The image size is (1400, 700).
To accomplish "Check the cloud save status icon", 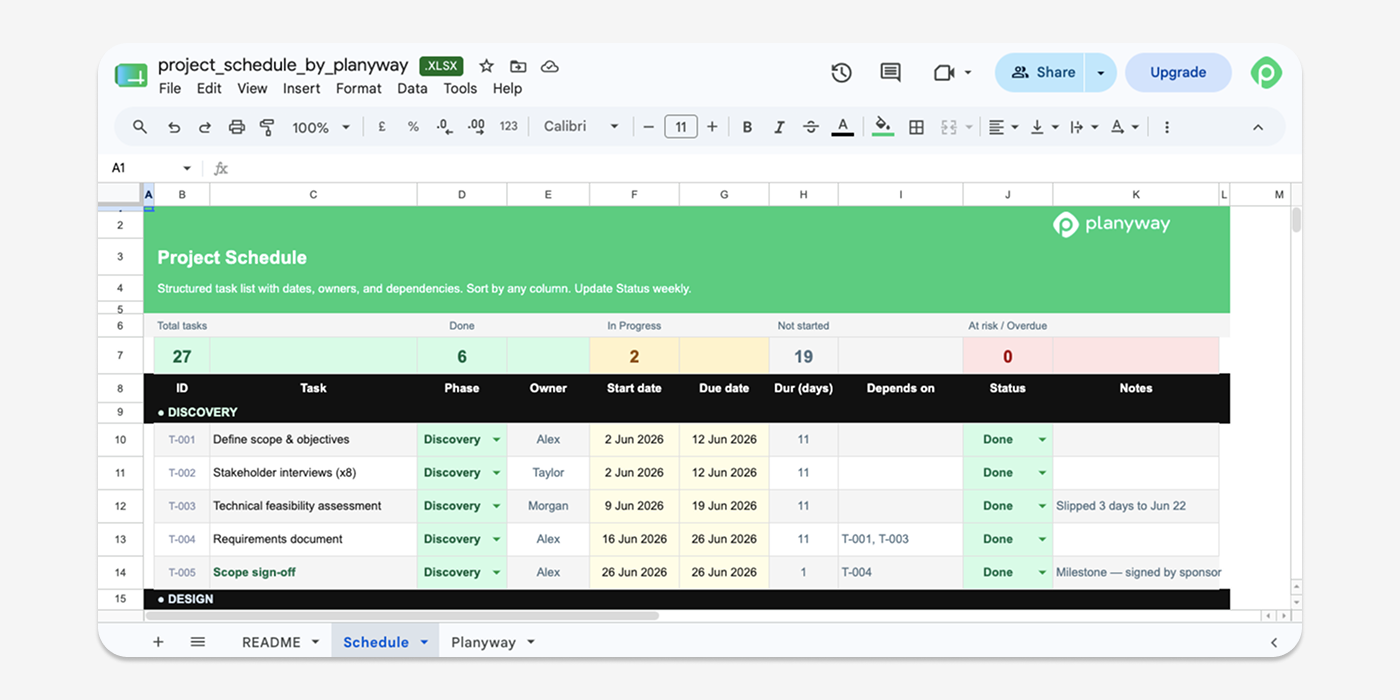I will coord(549,66).
